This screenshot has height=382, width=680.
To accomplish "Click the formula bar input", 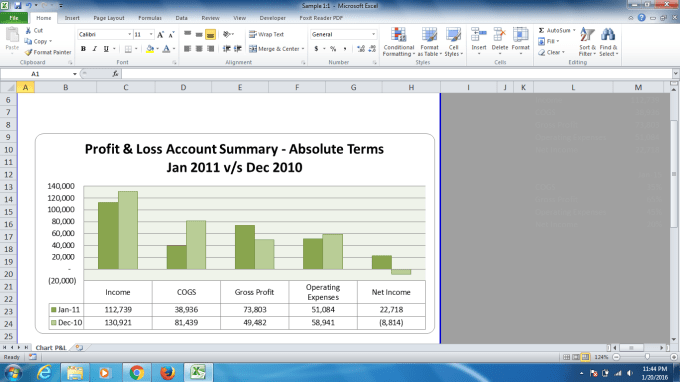I will pyautogui.click(x=396, y=74).
